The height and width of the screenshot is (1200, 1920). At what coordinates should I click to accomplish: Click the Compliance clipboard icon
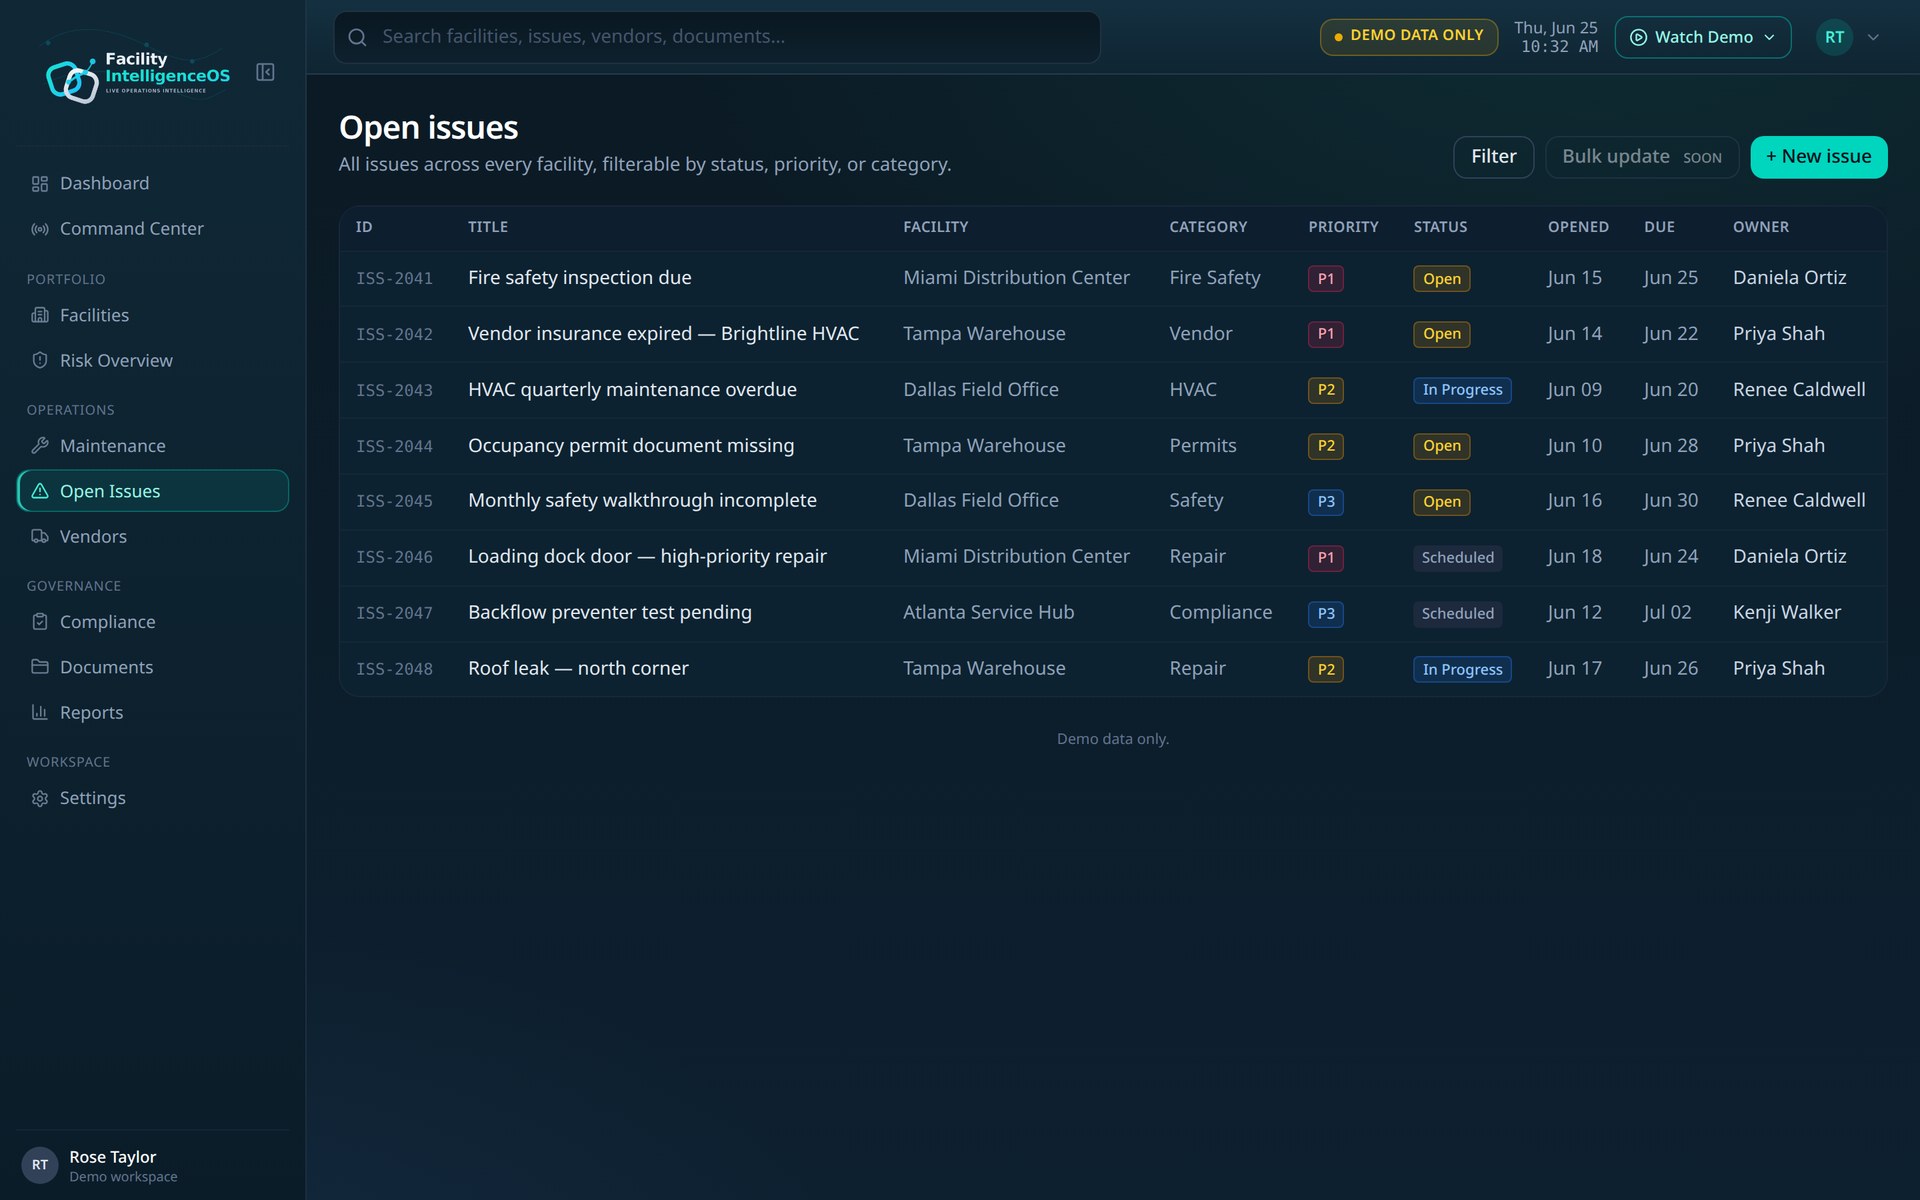pyautogui.click(x=40, y=622)
